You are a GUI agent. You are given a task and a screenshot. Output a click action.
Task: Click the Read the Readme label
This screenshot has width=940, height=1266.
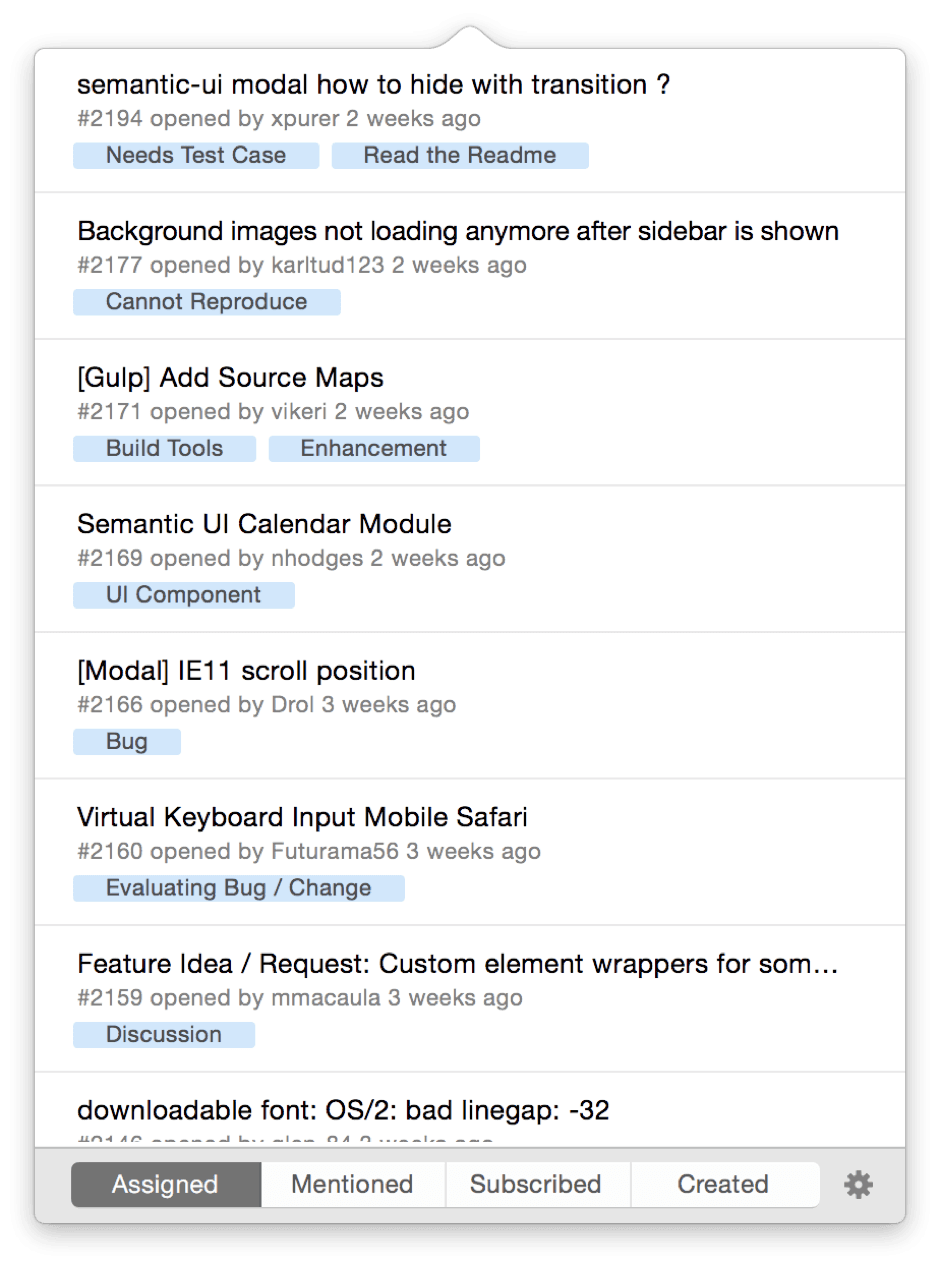pyautogui.click(x=460, y=156)
